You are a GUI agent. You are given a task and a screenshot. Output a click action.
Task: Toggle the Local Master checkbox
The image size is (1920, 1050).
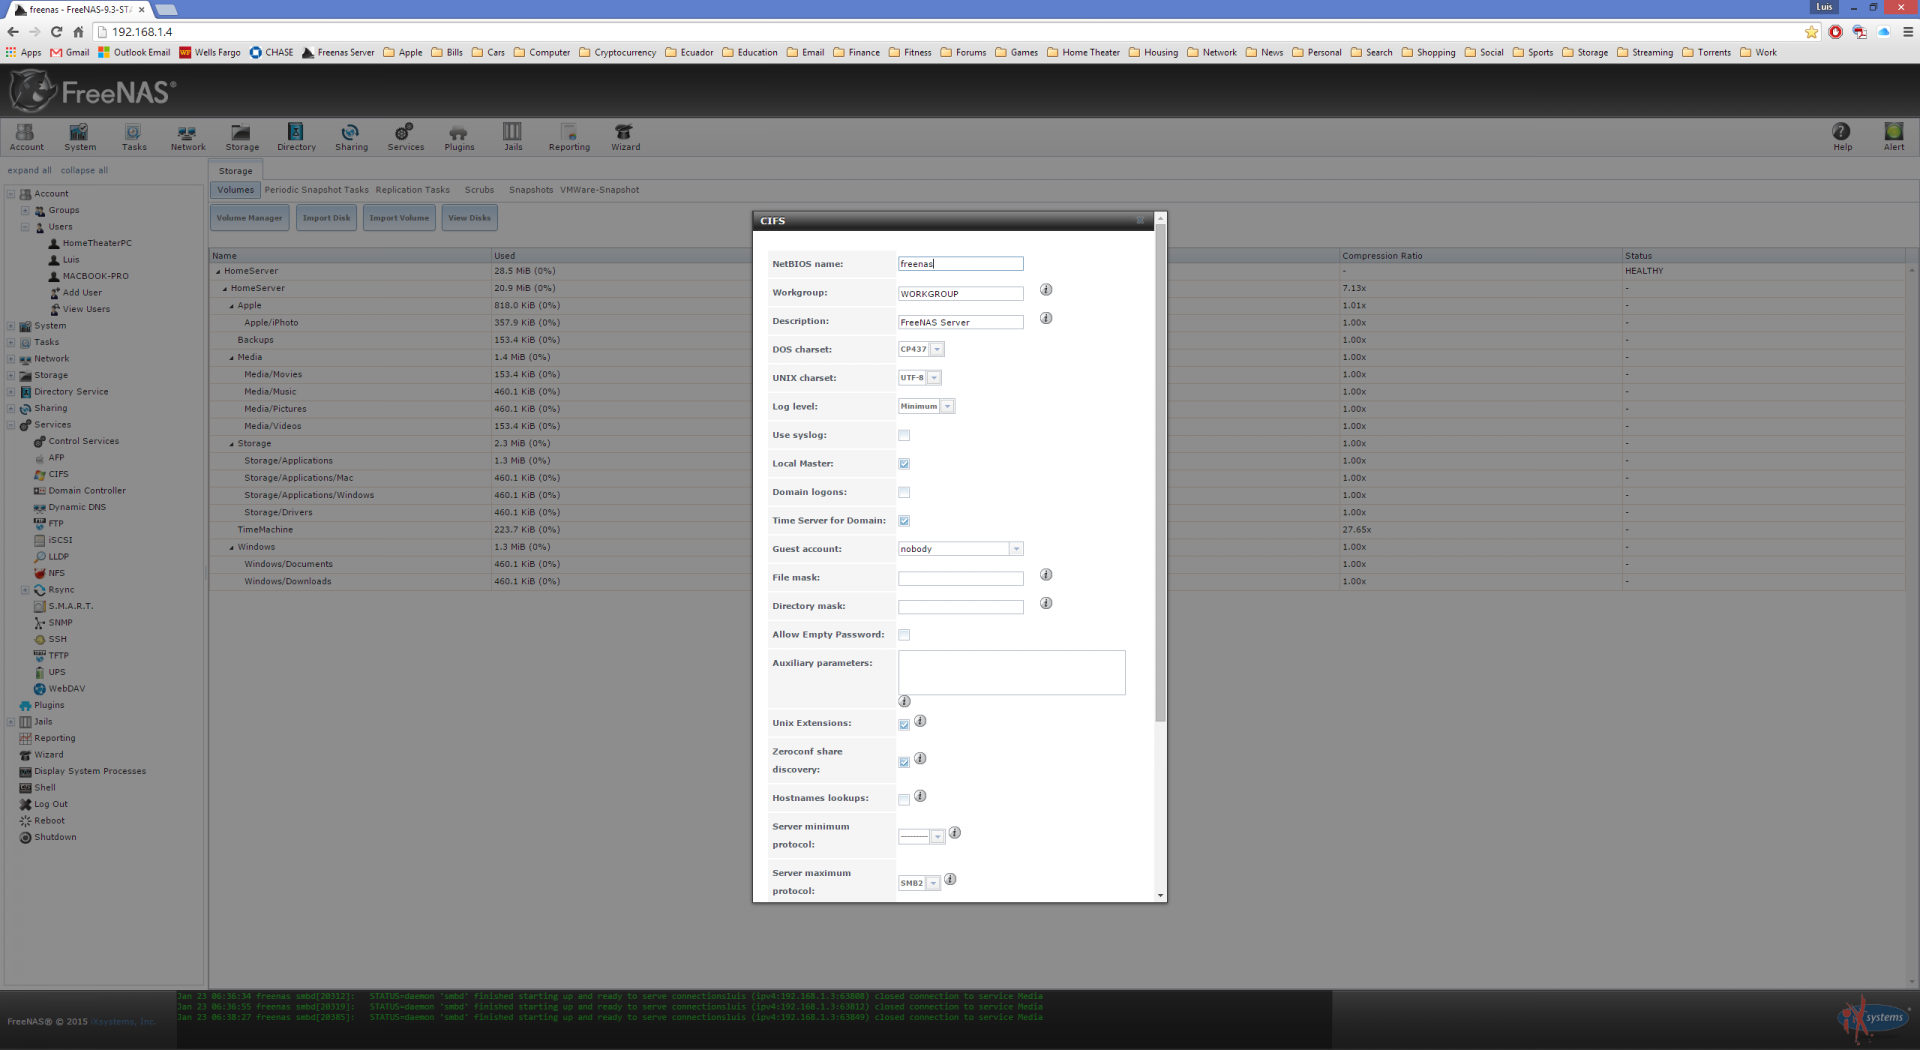click(904, 464)
